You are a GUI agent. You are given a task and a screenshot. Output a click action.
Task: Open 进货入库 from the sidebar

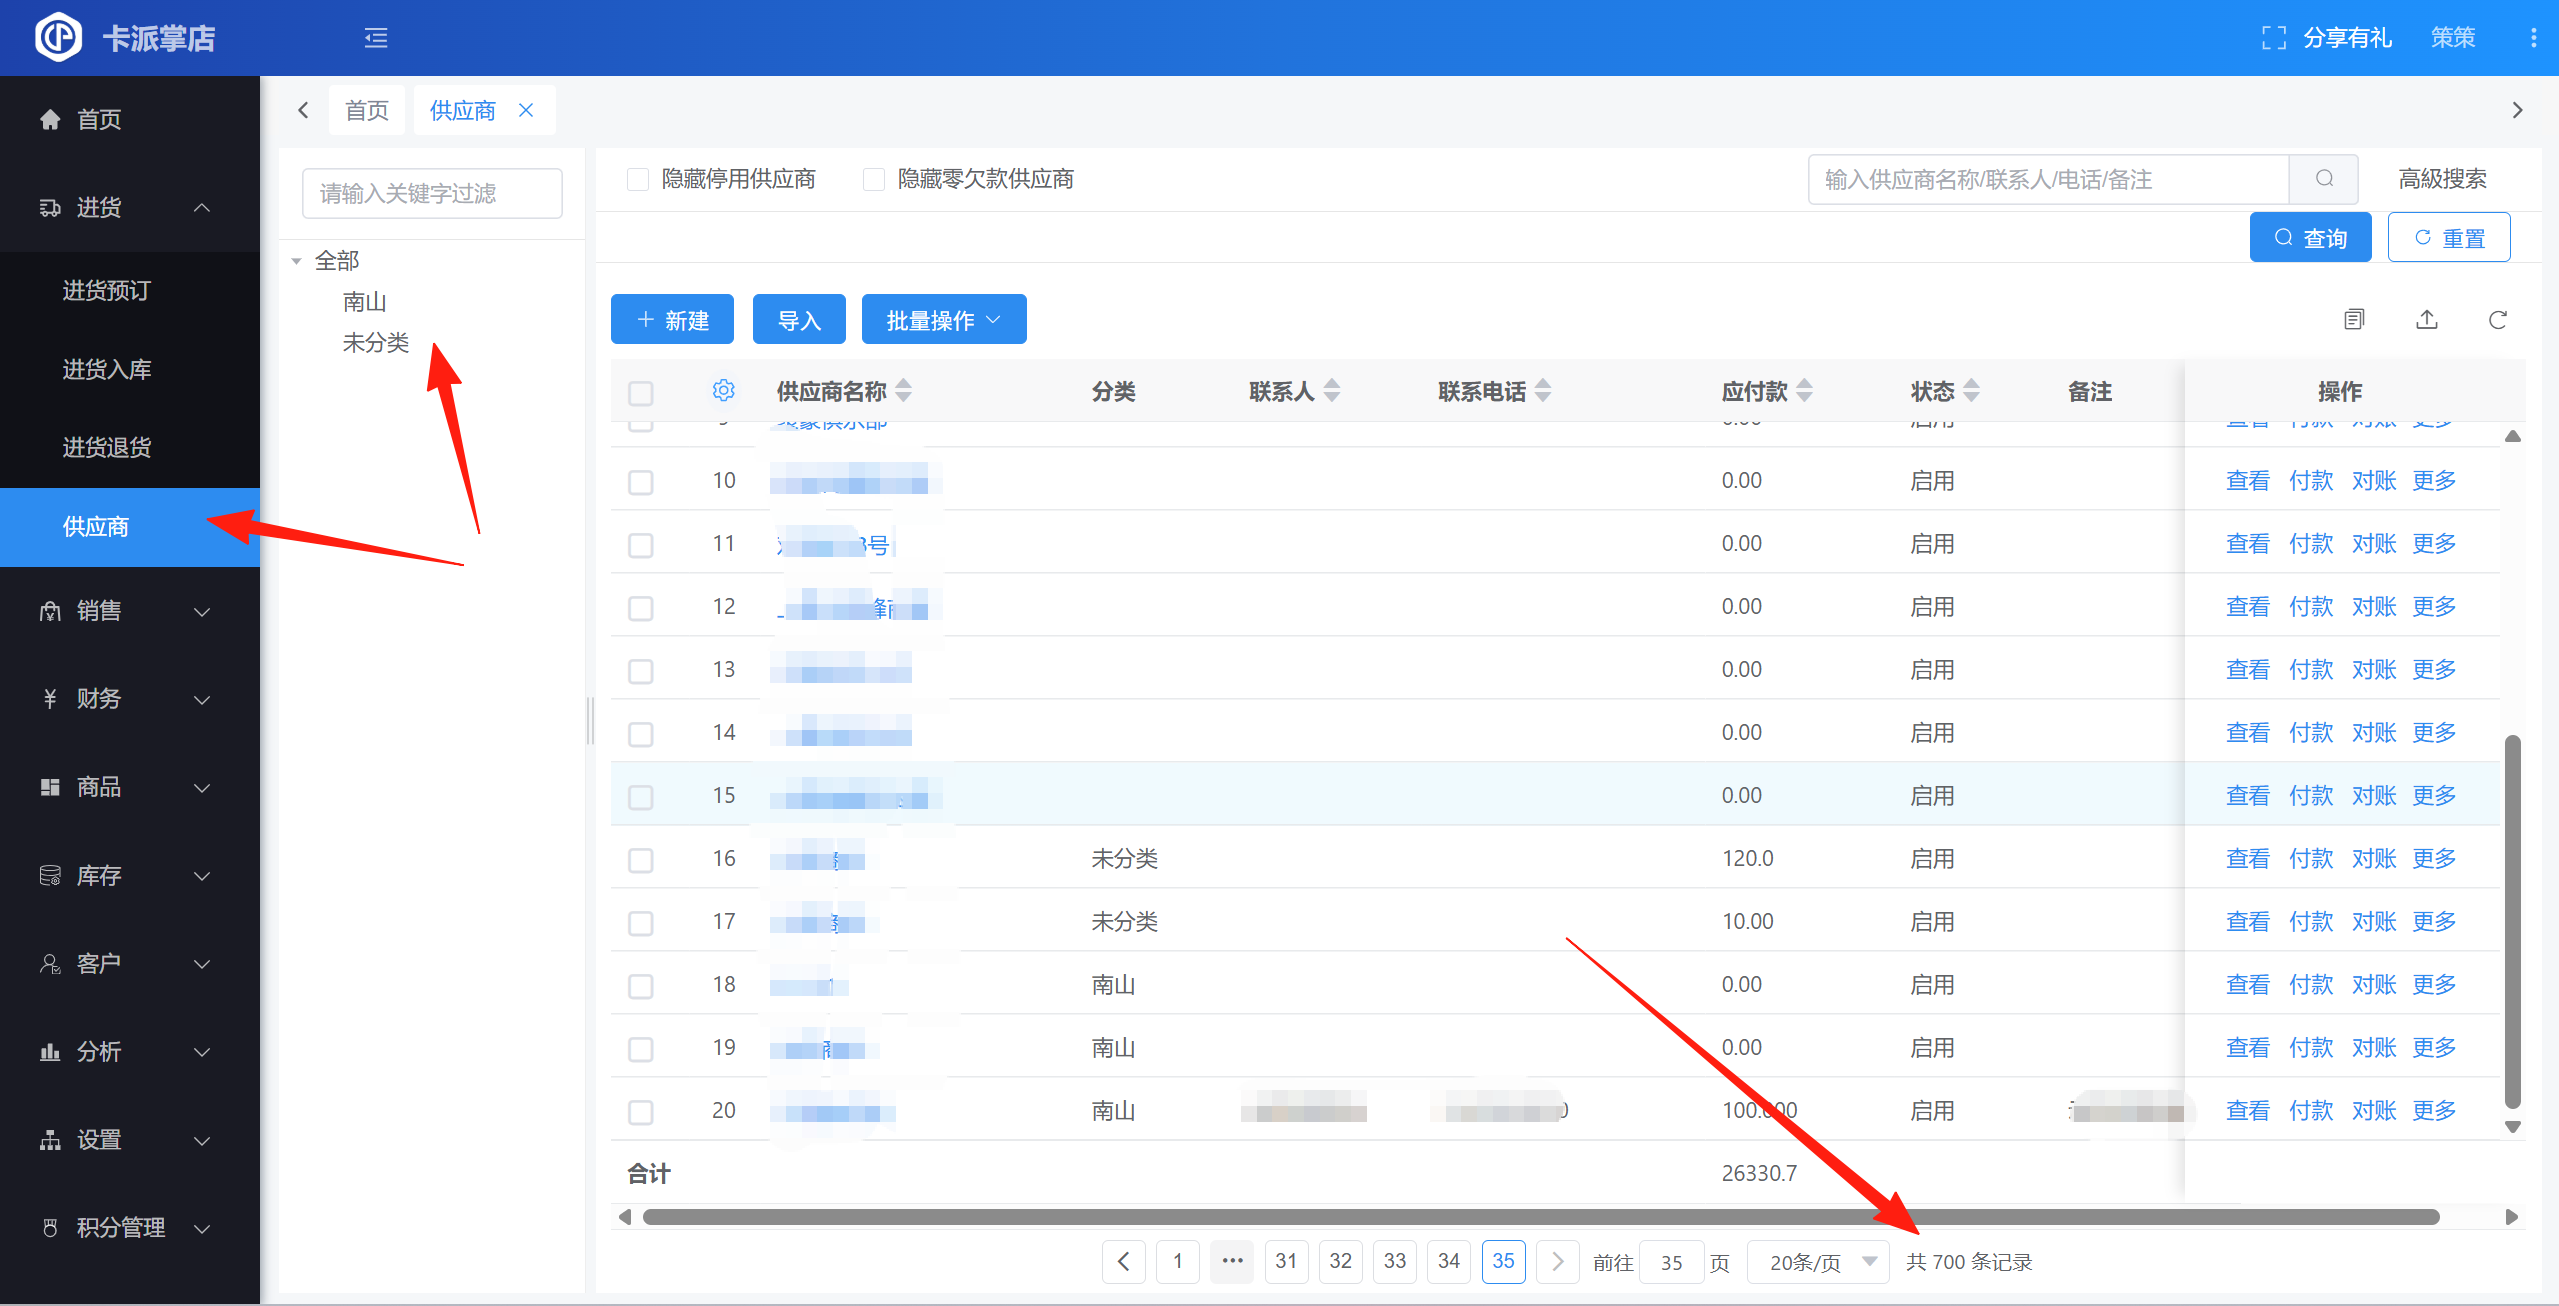[107, 369]
